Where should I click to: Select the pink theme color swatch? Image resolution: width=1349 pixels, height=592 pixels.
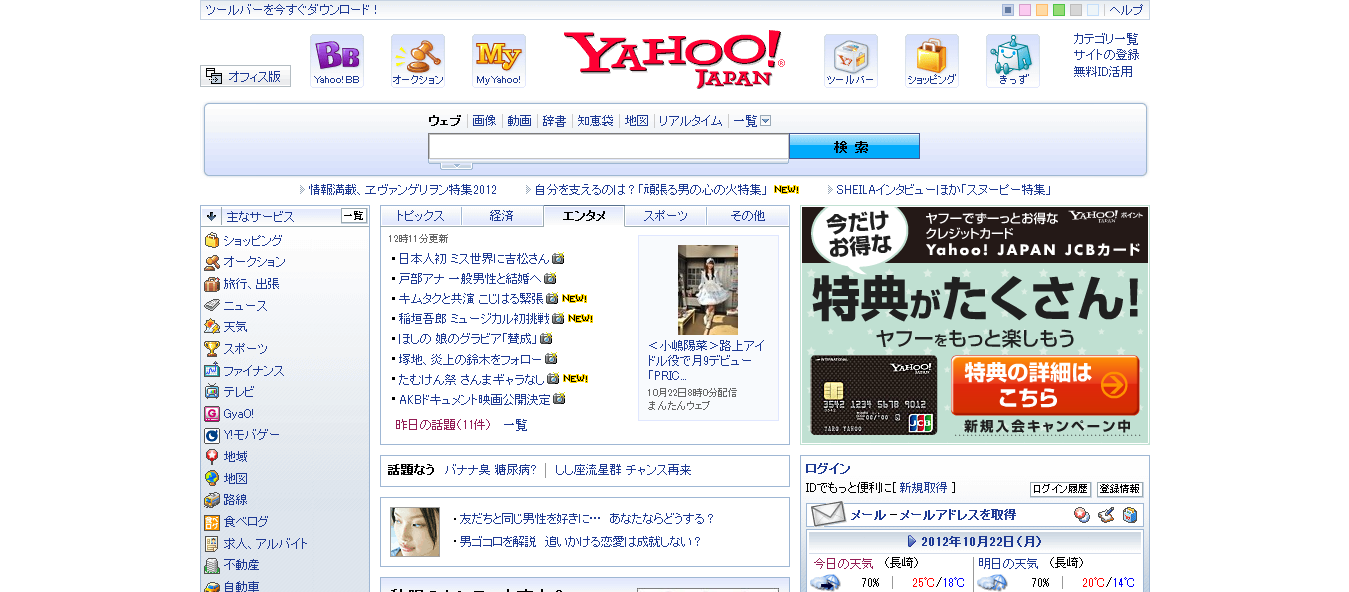tap(1025, 10)
